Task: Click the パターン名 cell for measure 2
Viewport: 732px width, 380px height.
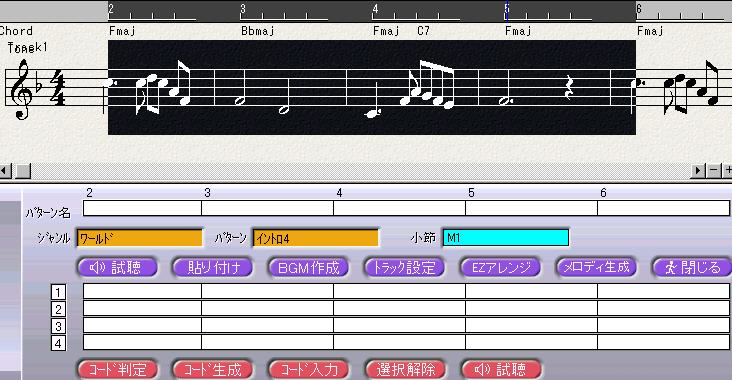Action: (x=142, y=208)
